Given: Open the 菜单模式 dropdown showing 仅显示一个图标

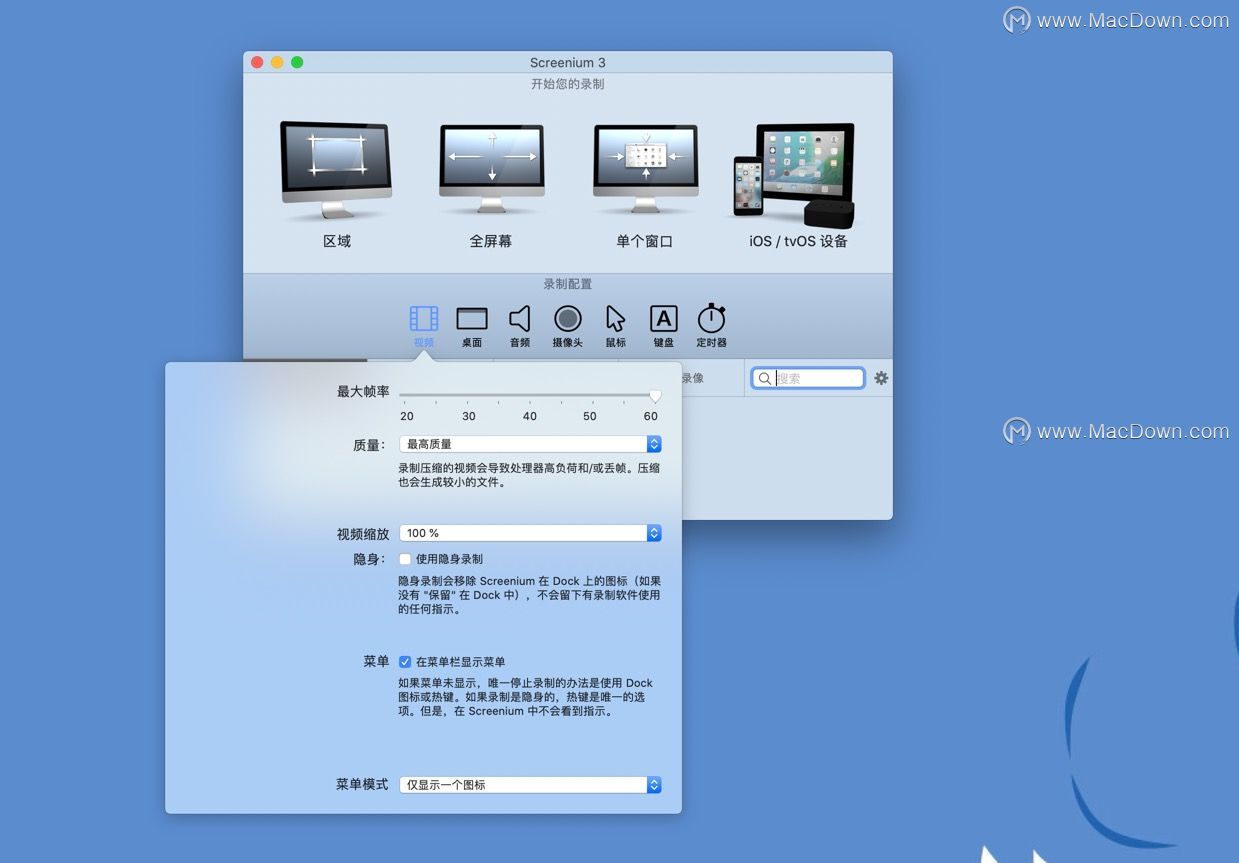Looking at the screenshot, I should tap(530, 785).
